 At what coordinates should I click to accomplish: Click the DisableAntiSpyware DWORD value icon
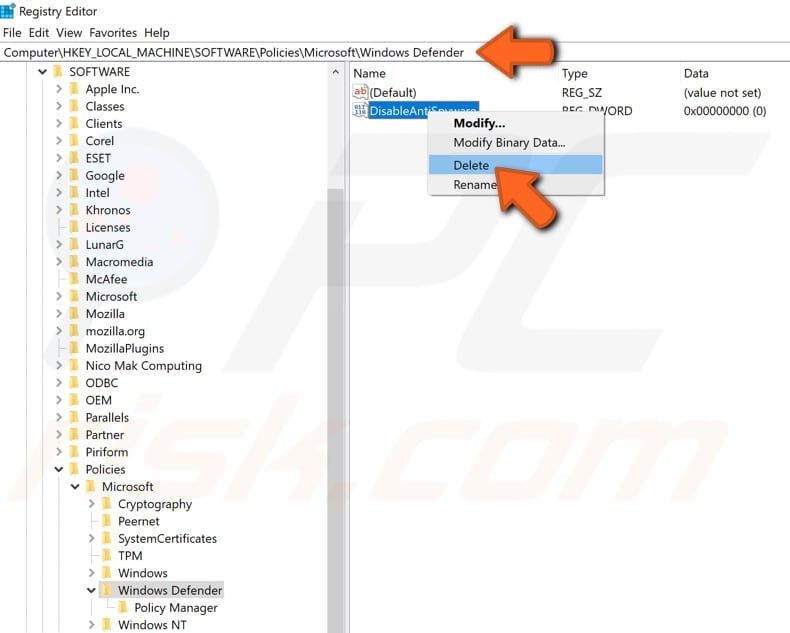point(360,110)
